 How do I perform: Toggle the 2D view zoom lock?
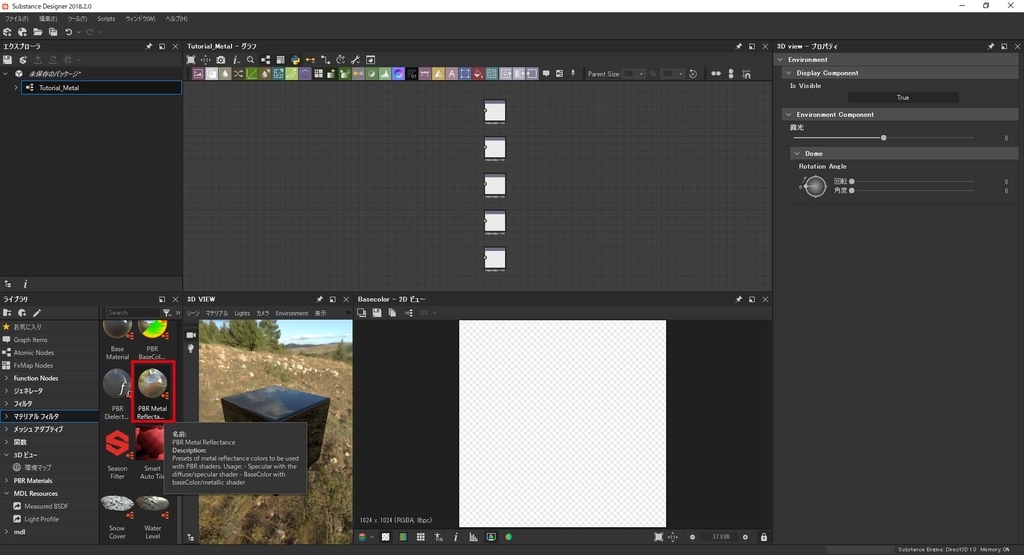(763, 537)
